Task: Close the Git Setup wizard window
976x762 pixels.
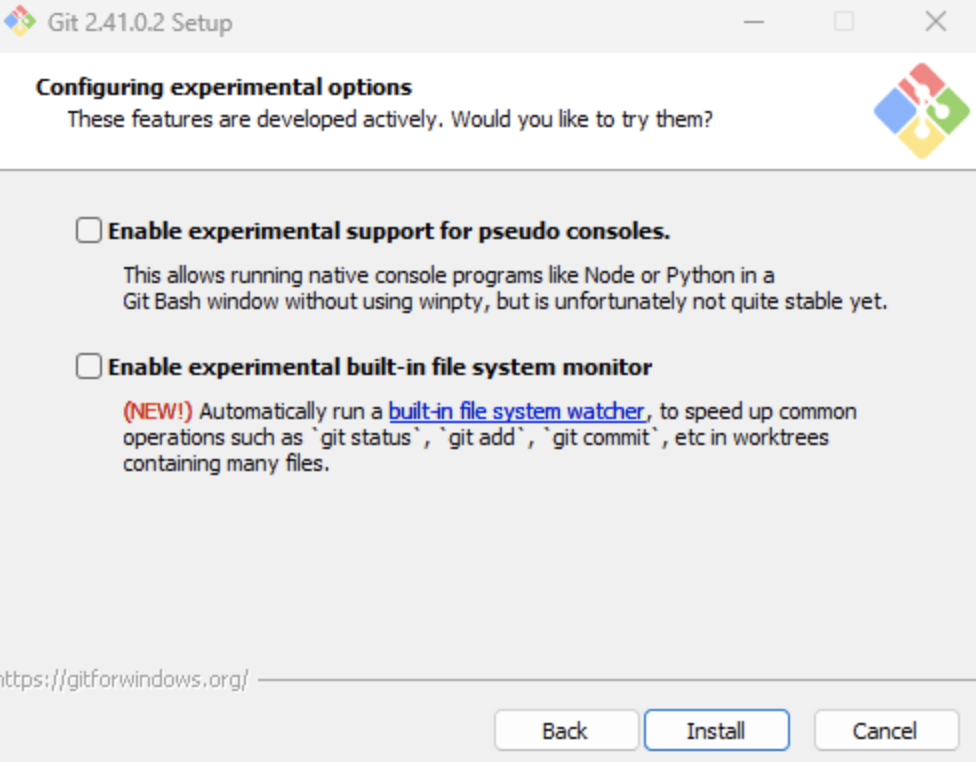Action: point(936,22)
